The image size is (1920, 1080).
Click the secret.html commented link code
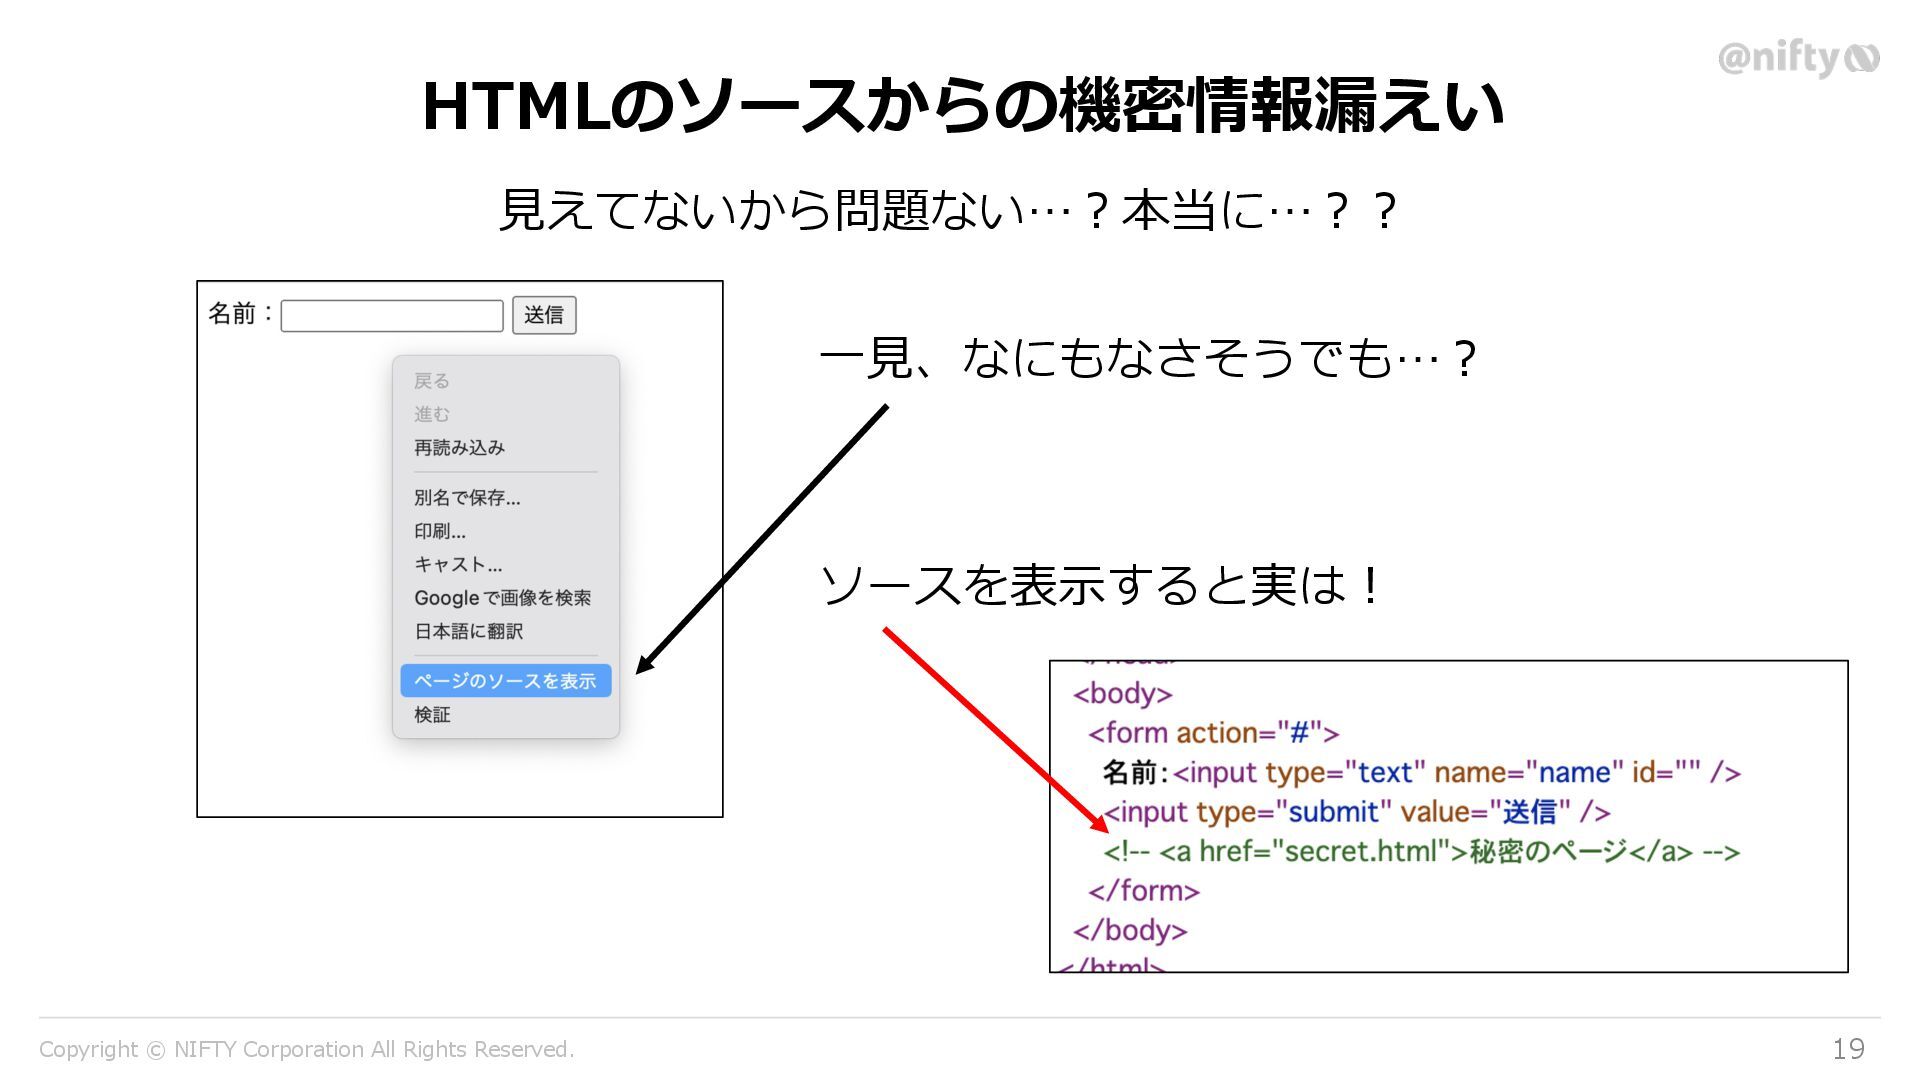click(1420, 852)
